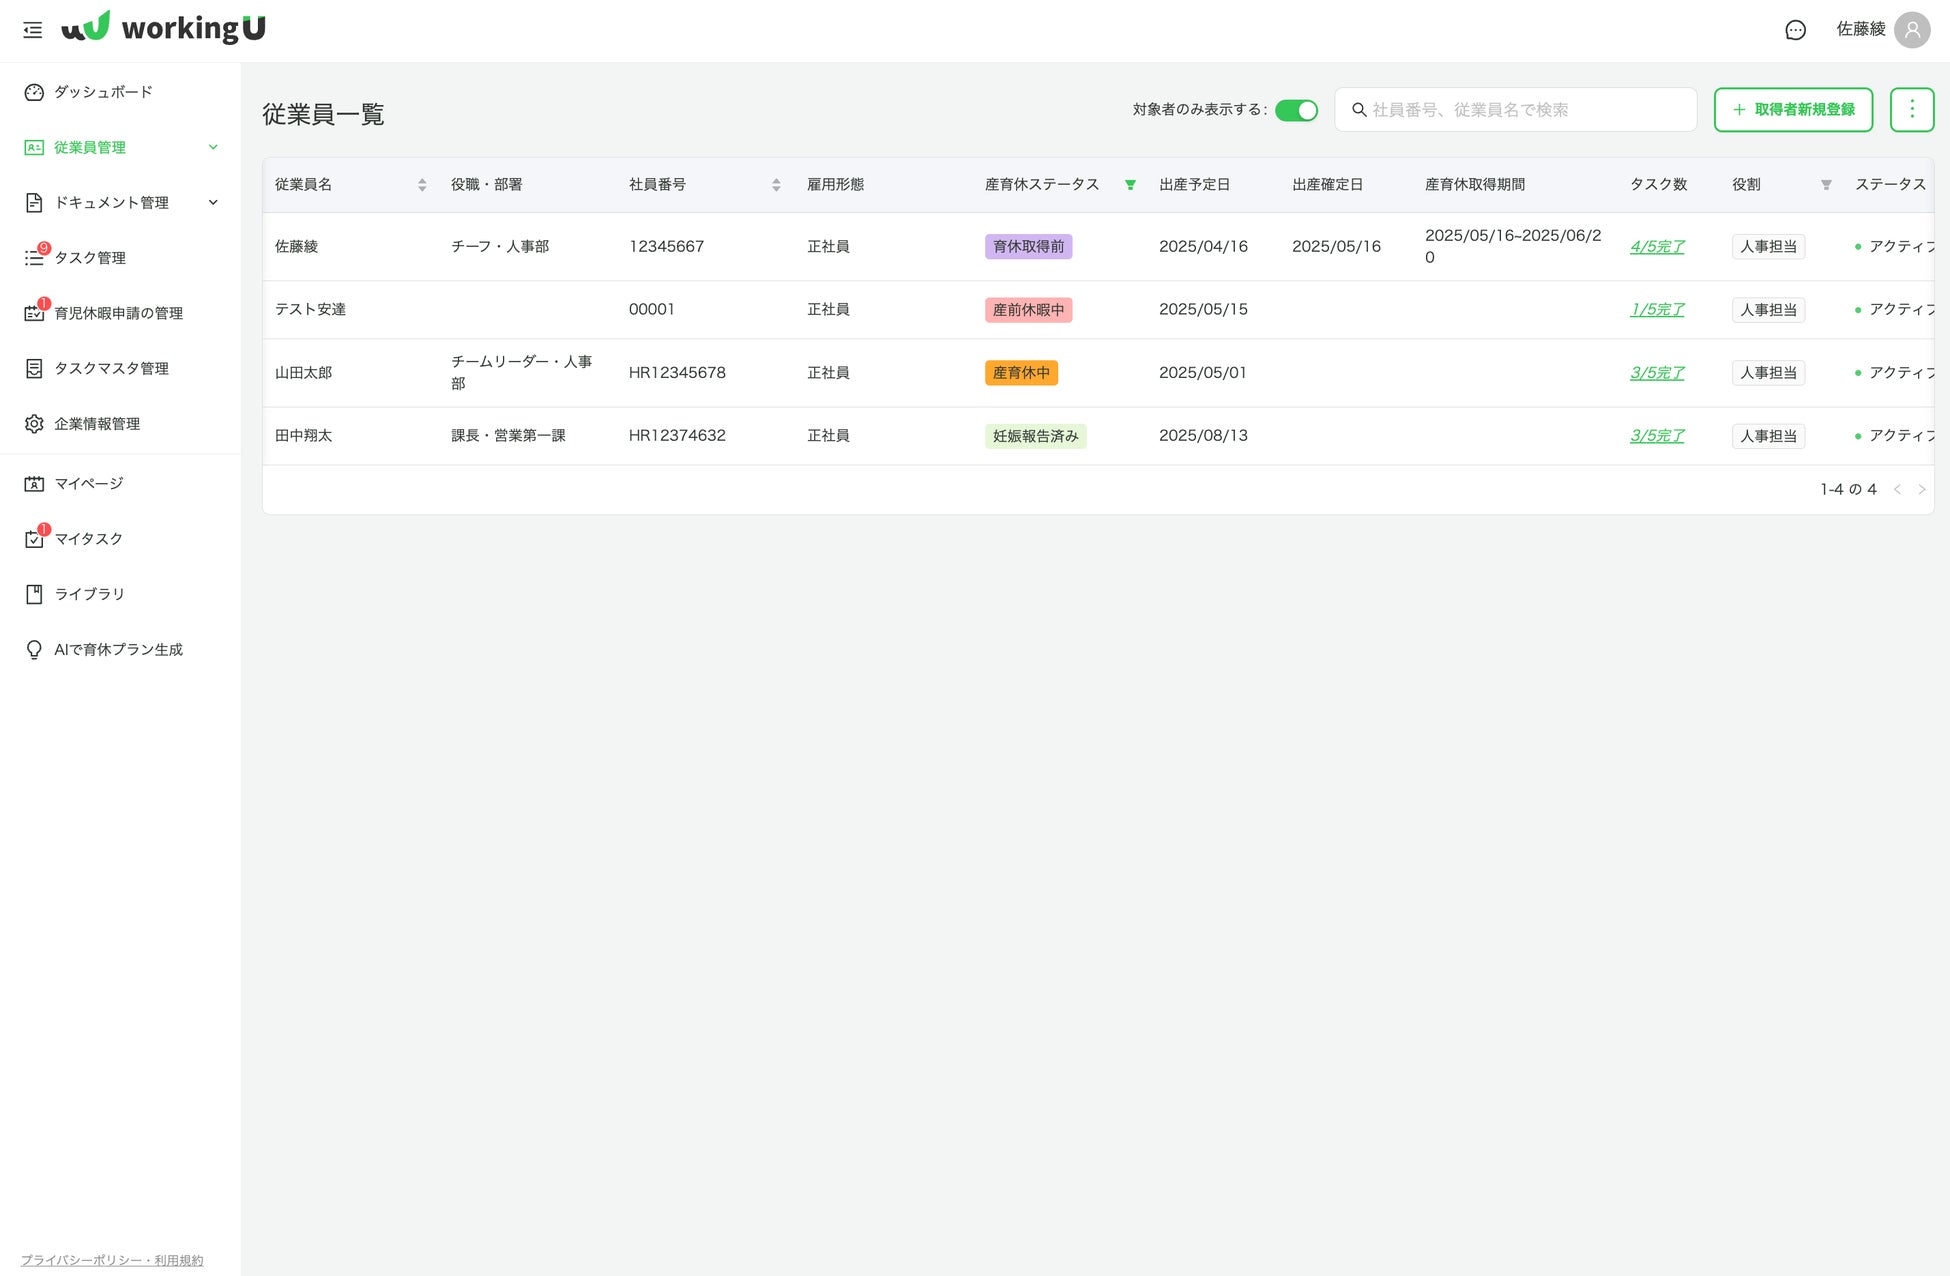Open the chat messages bubble icon

pyautogui.click(x=1795, y=30)
